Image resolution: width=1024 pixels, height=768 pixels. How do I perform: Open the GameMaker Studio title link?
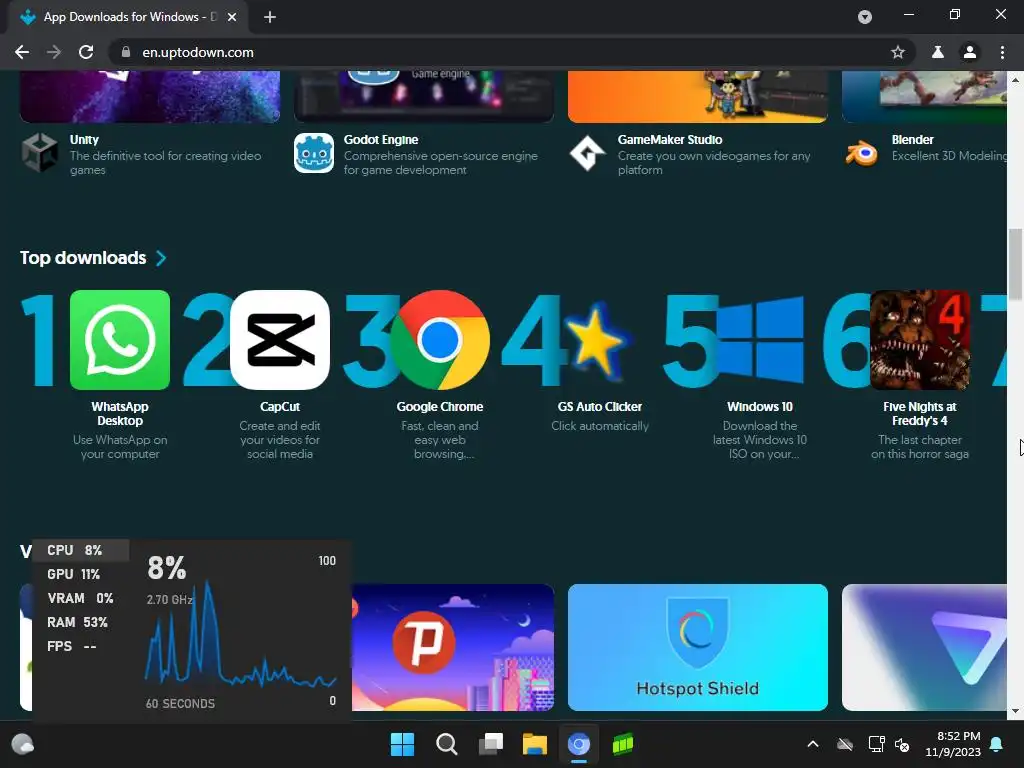pos(670,140)
